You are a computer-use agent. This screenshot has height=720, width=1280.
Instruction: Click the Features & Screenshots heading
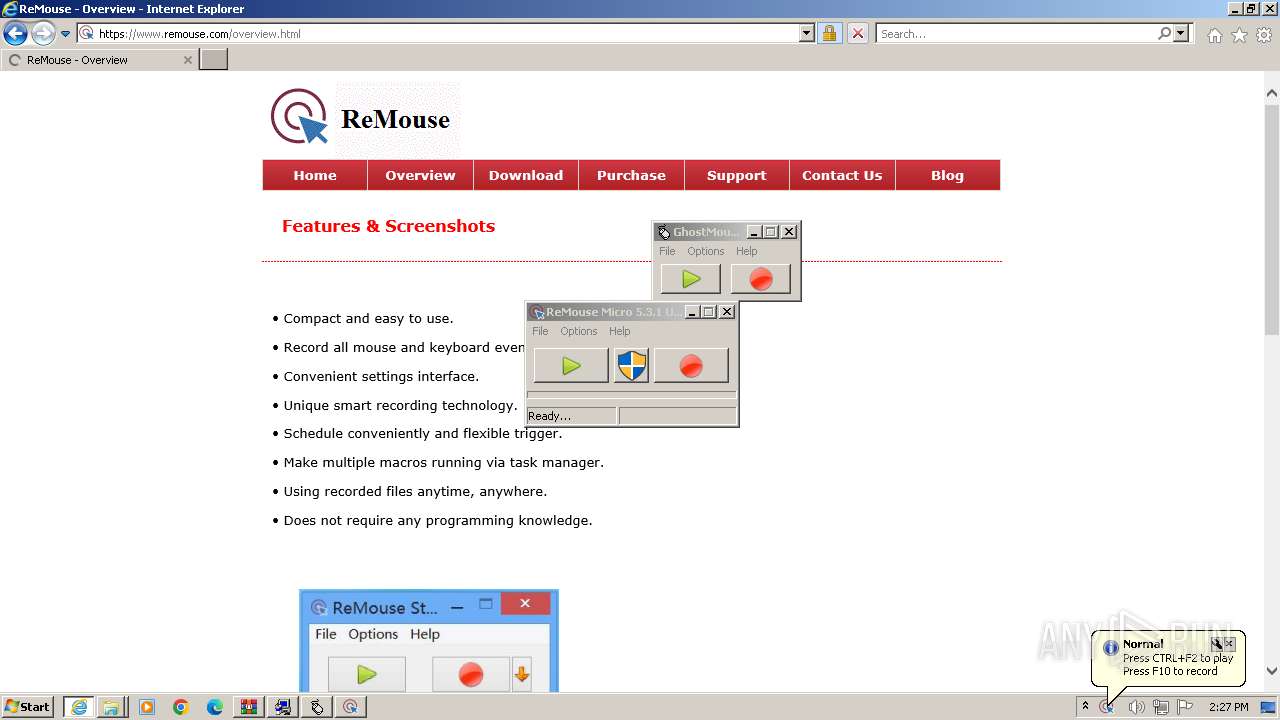tap(388, 226)
